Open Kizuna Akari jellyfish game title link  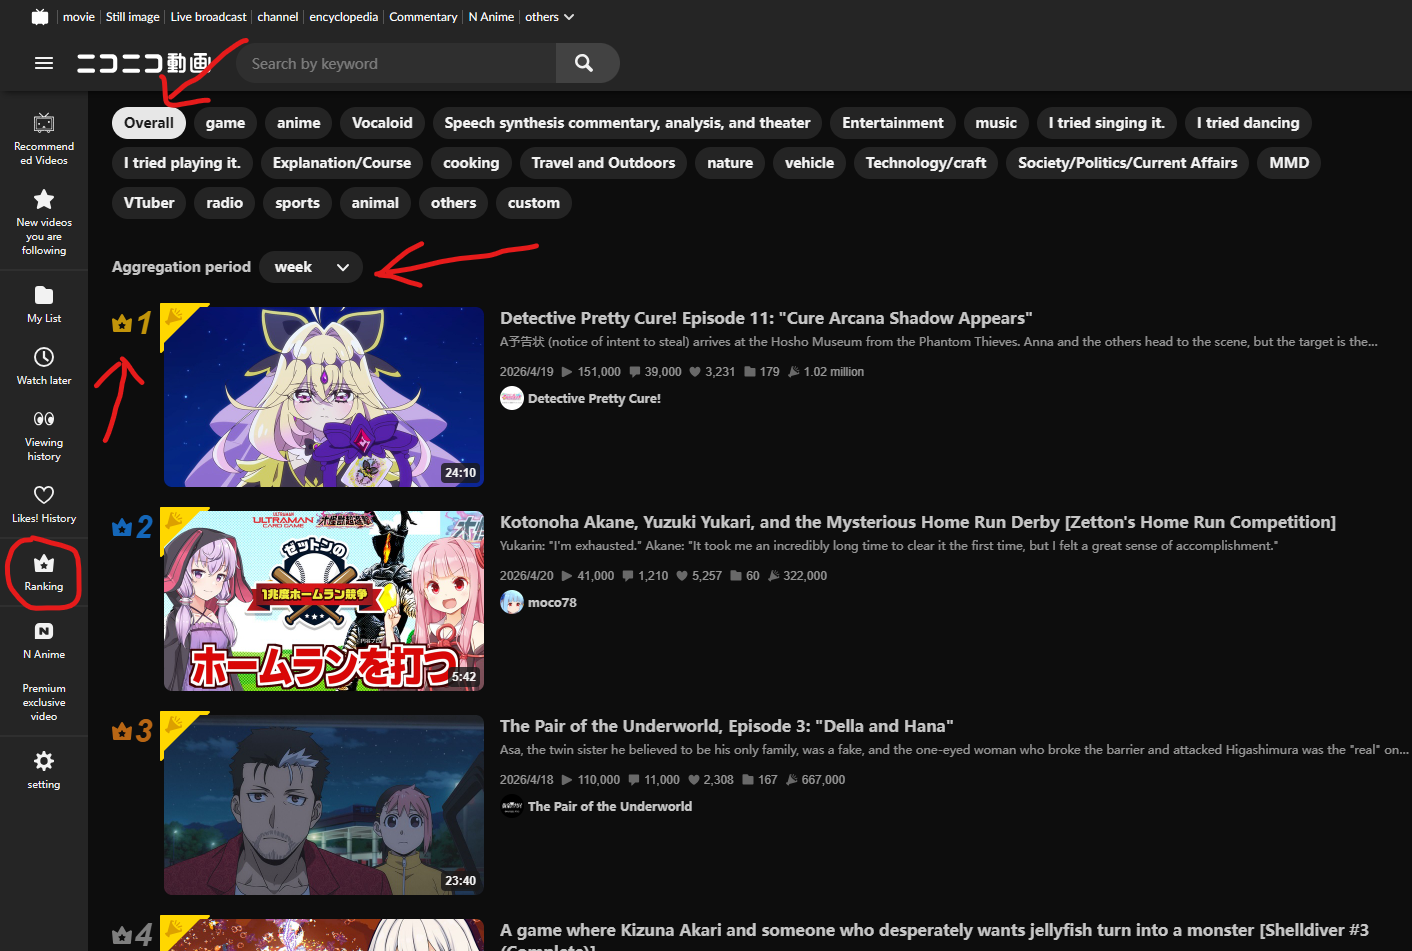[x=934, y=937]
